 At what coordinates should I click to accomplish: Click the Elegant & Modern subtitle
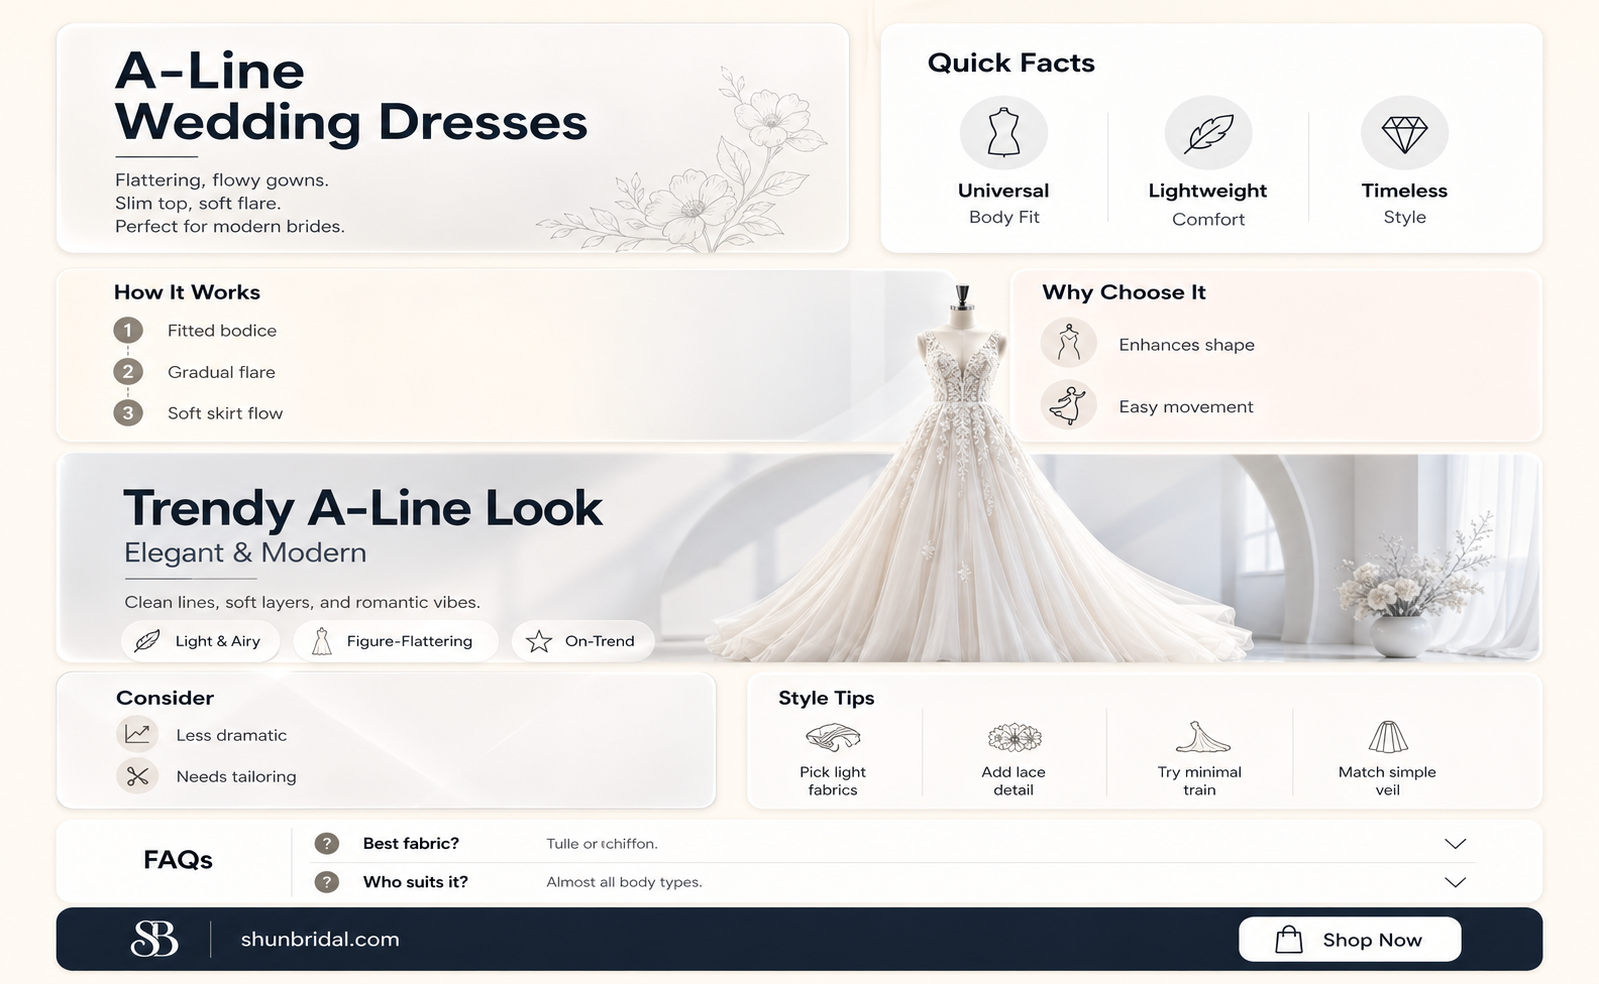245,553
